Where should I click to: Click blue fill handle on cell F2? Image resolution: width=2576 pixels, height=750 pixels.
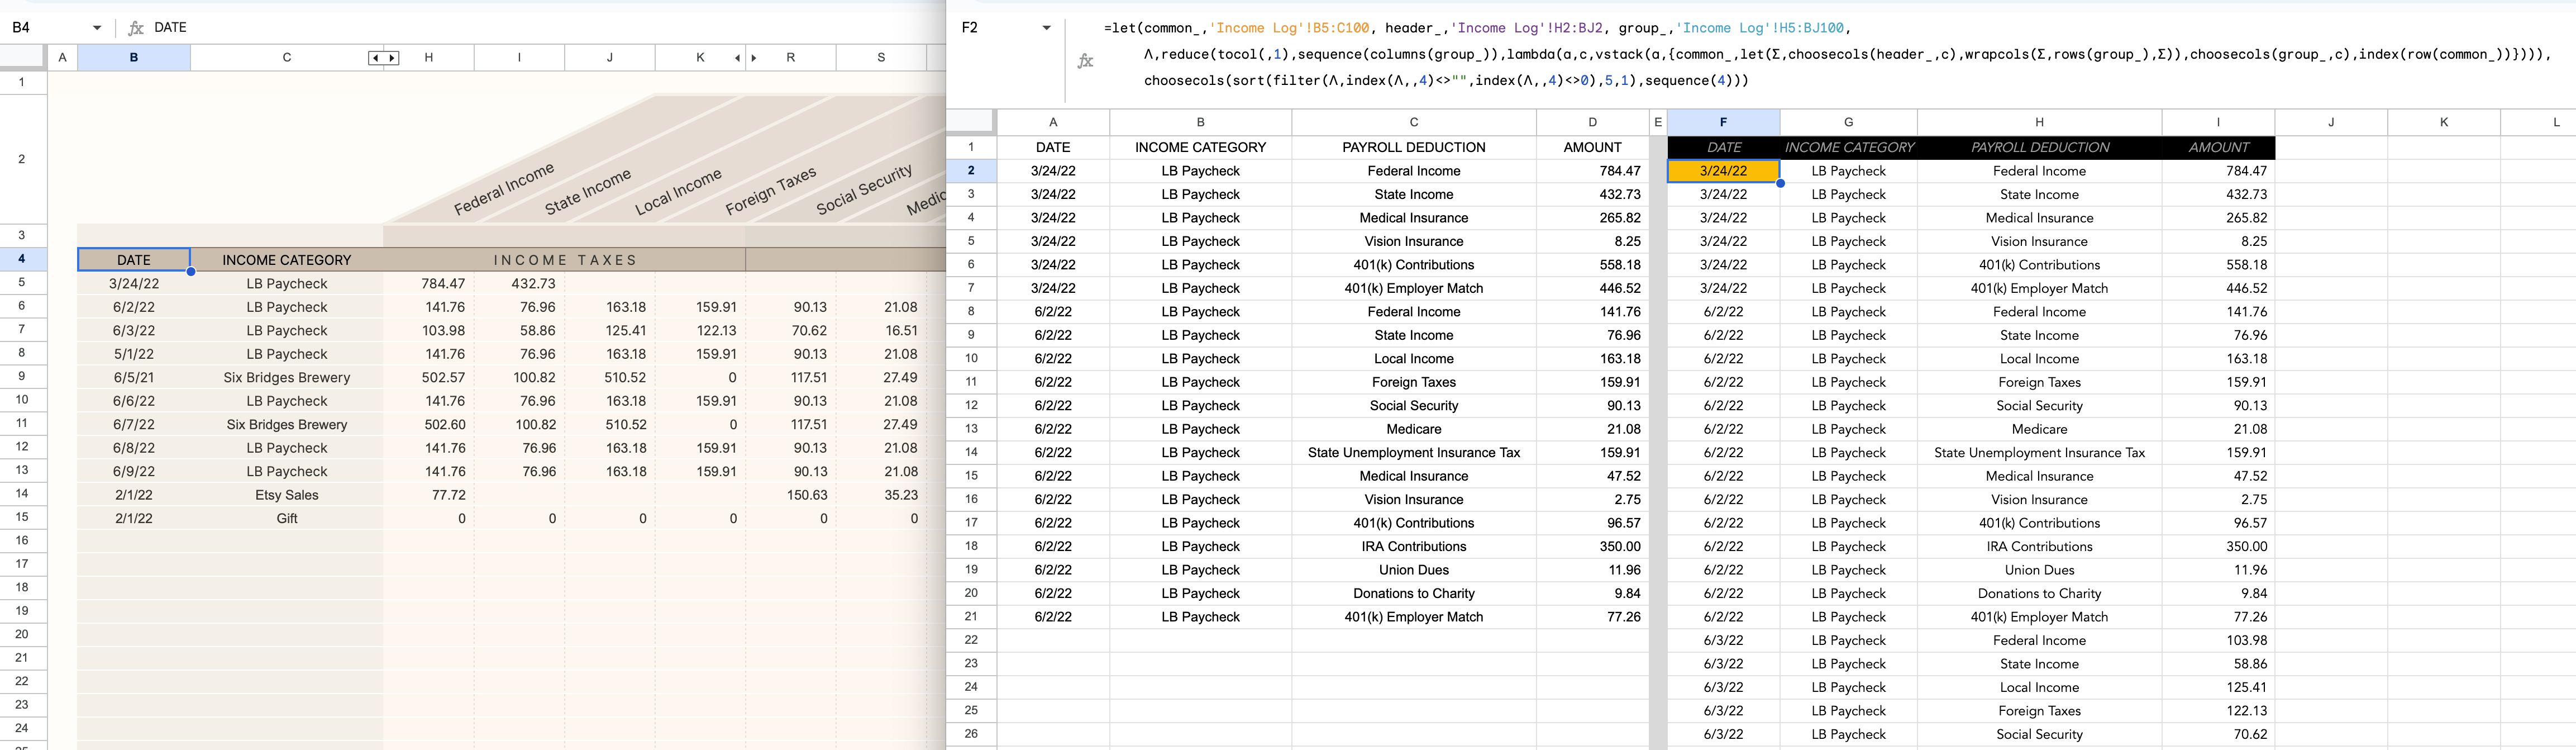[1780, 183]
